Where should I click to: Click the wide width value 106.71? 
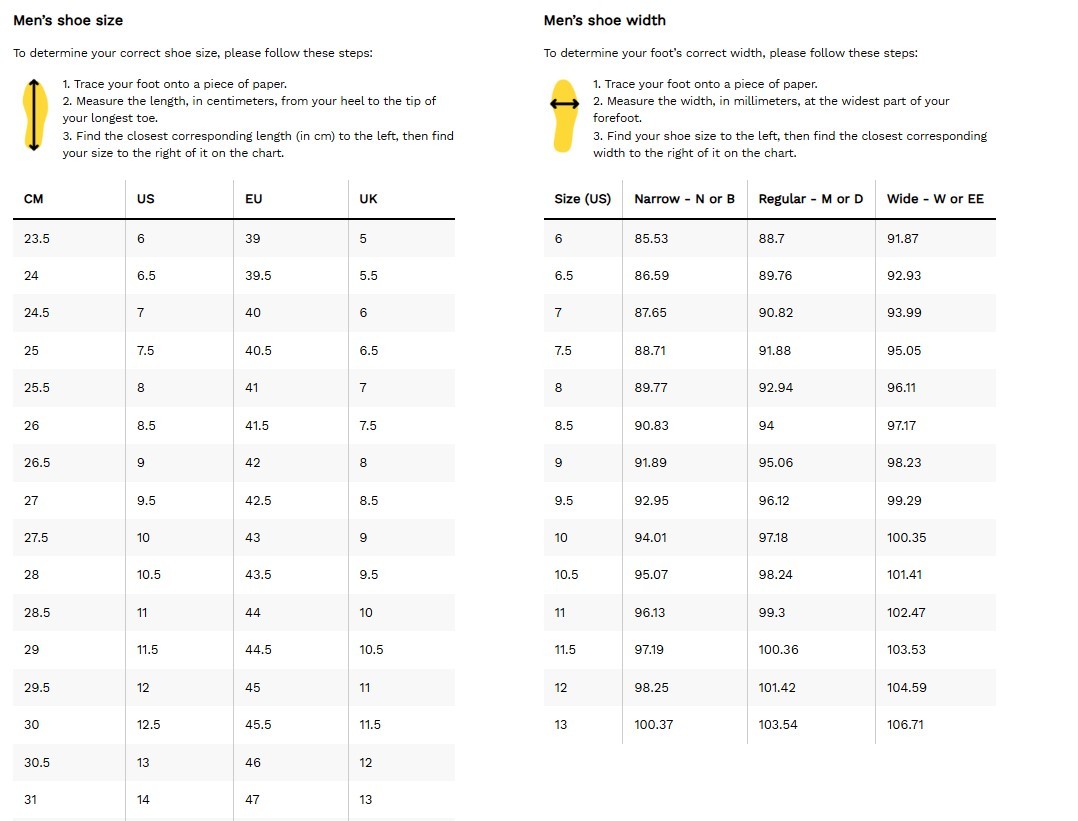click(905, 724)
